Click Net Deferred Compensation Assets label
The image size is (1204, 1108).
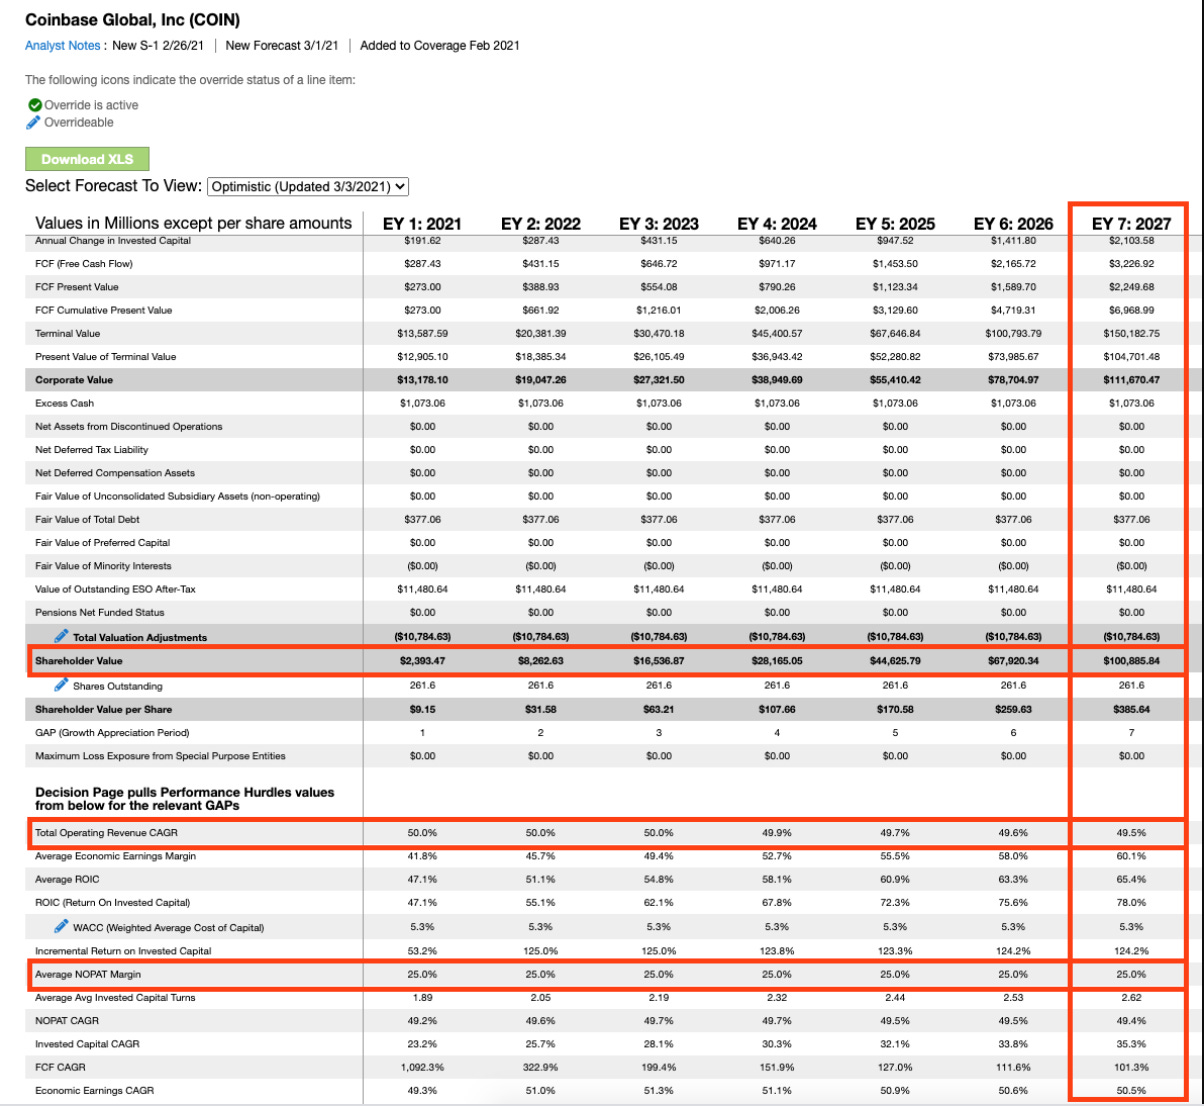click(x=115, y=473)
